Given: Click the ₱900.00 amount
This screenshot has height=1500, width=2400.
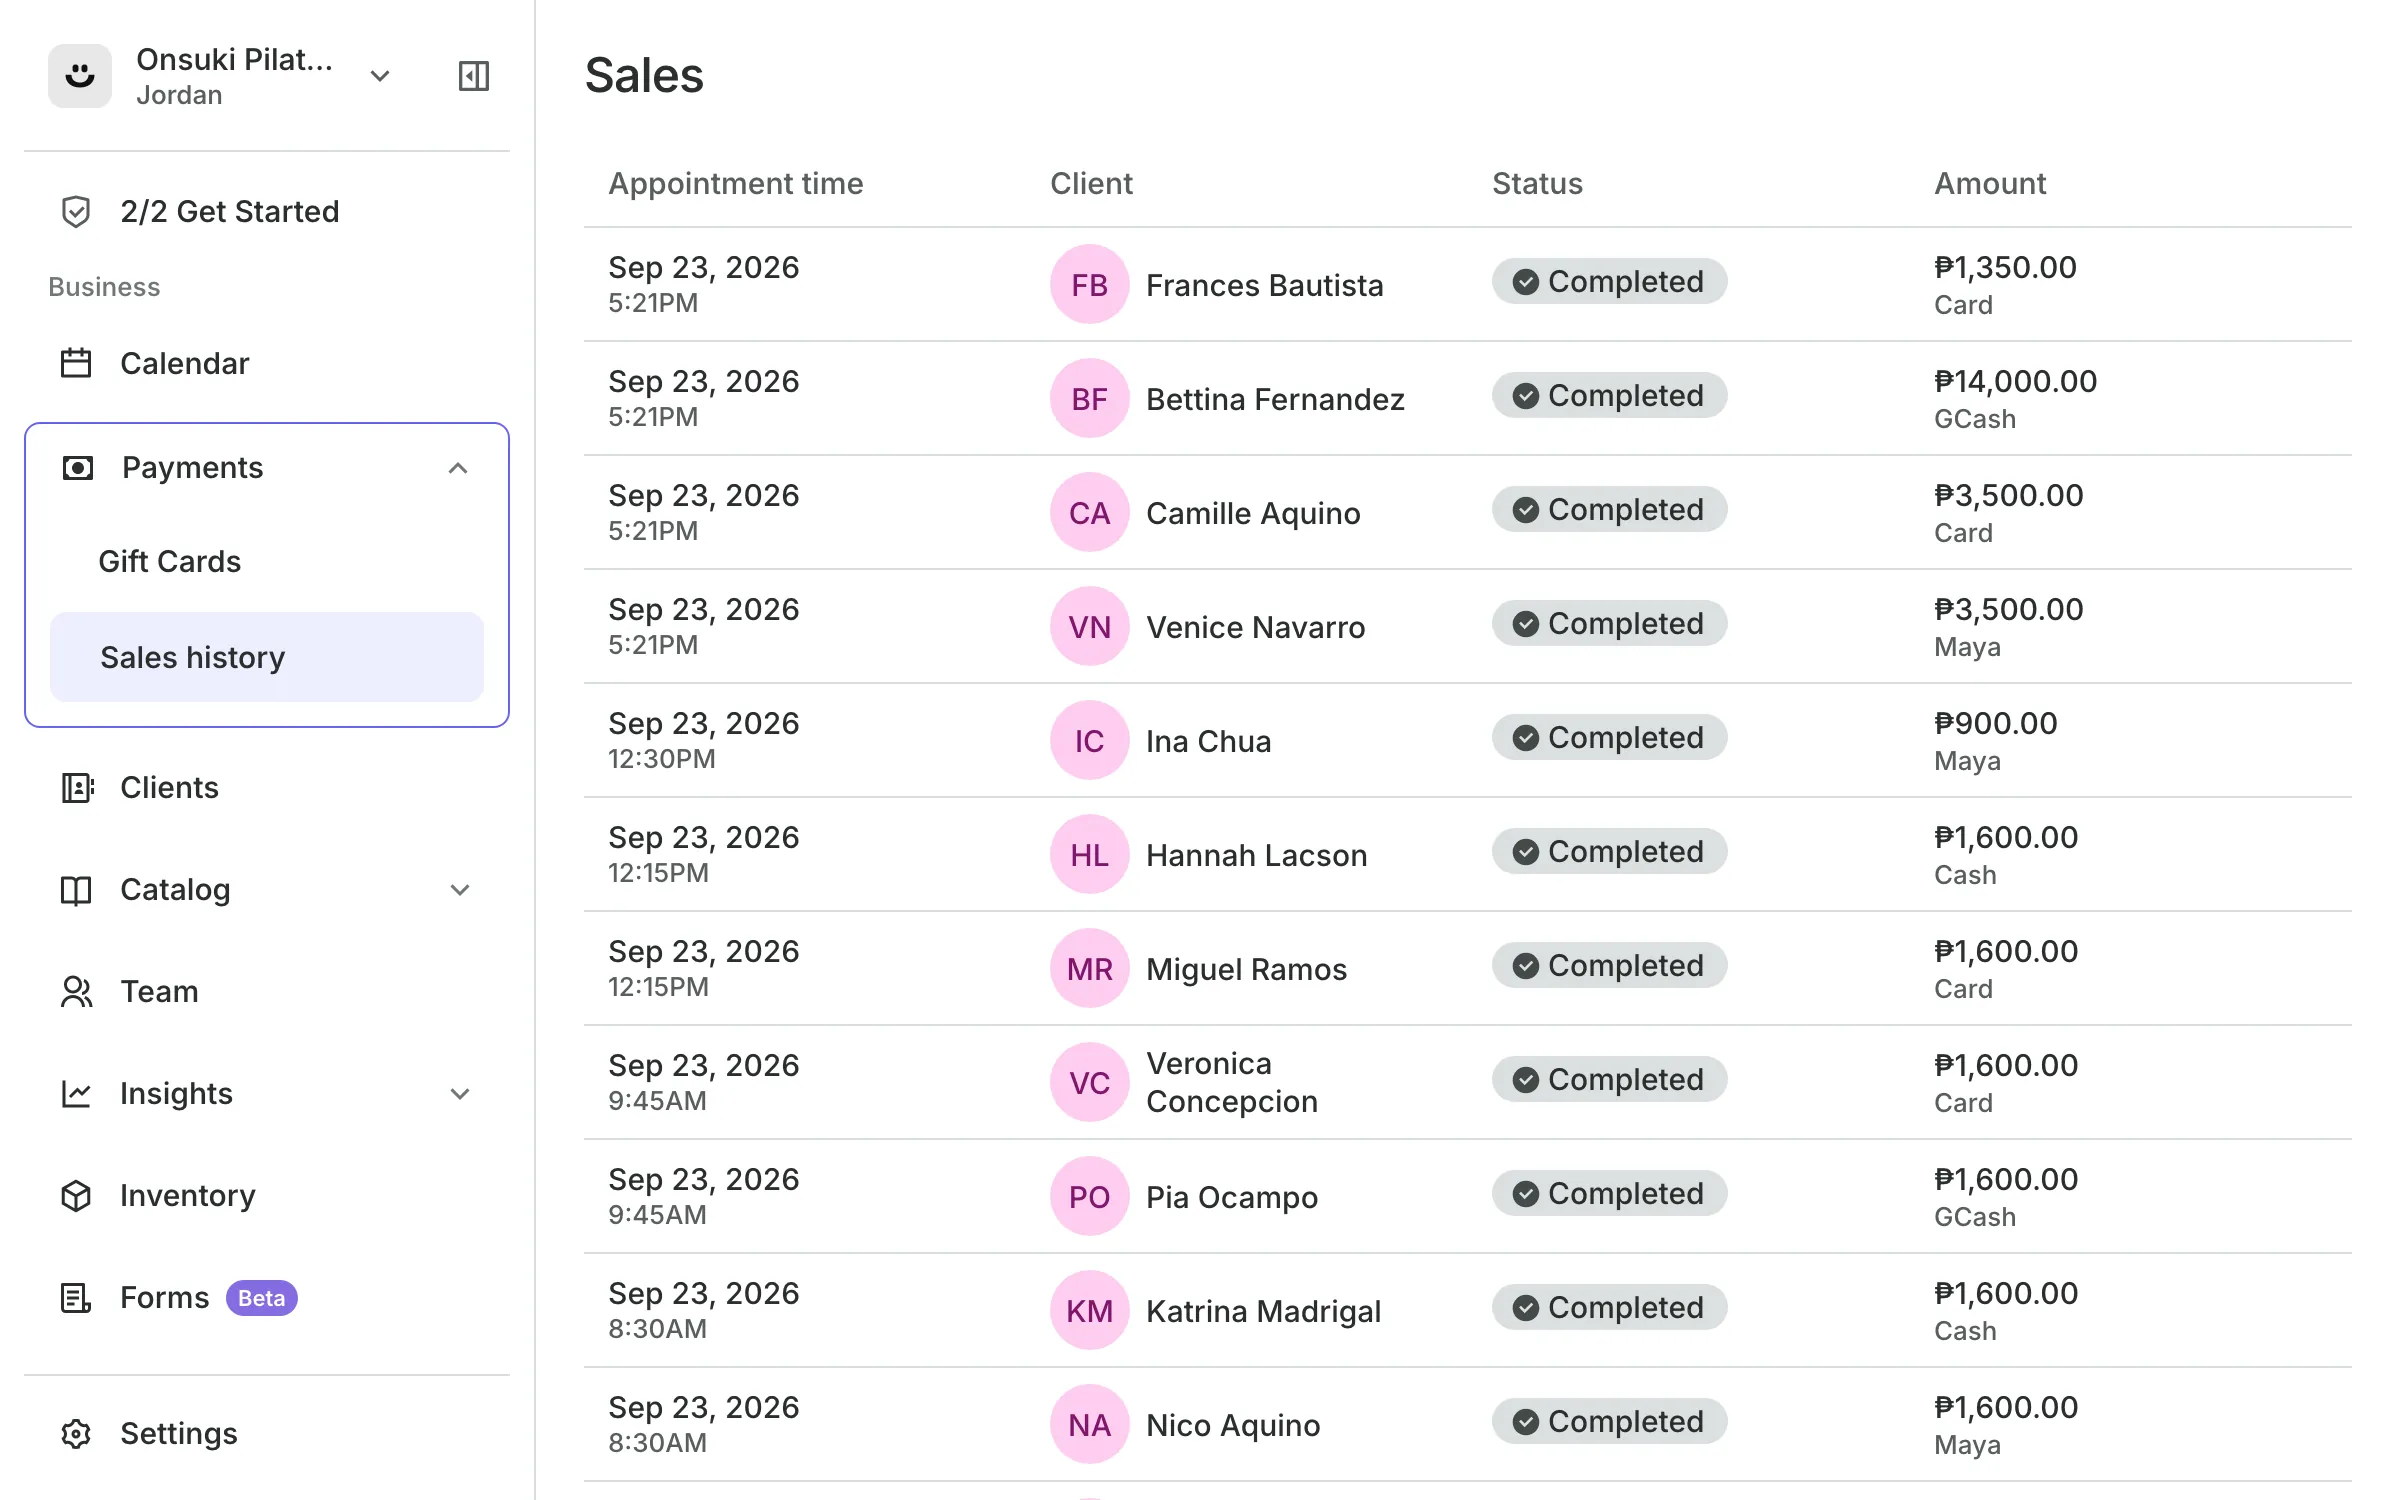Looking at the screenshot, I should 1995,724.
